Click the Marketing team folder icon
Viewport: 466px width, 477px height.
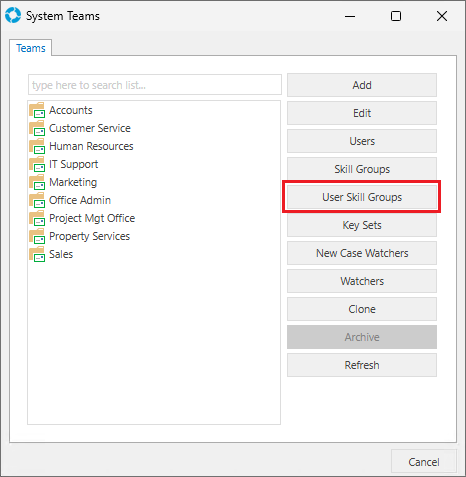(x=37, y=182)
